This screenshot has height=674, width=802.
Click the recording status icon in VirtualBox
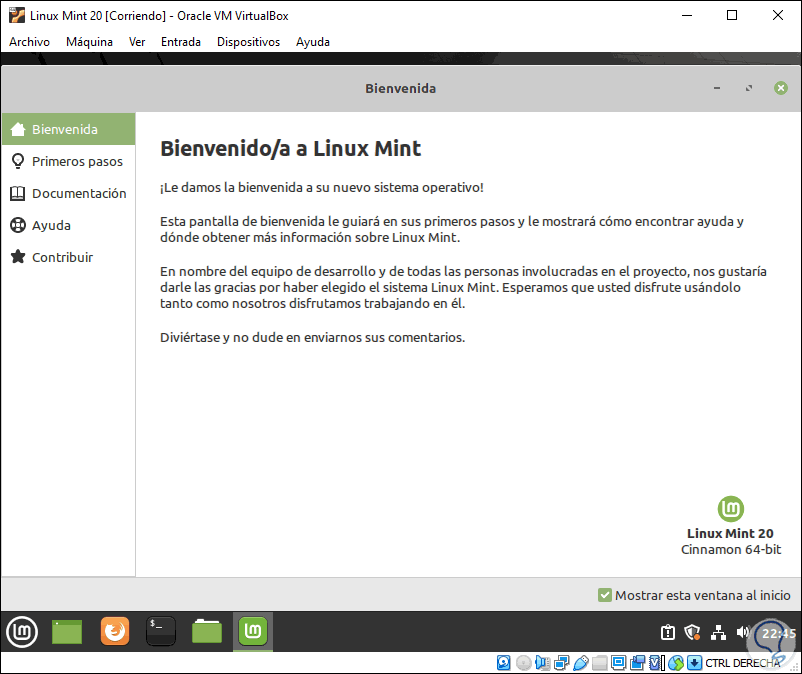pos(637,663)
